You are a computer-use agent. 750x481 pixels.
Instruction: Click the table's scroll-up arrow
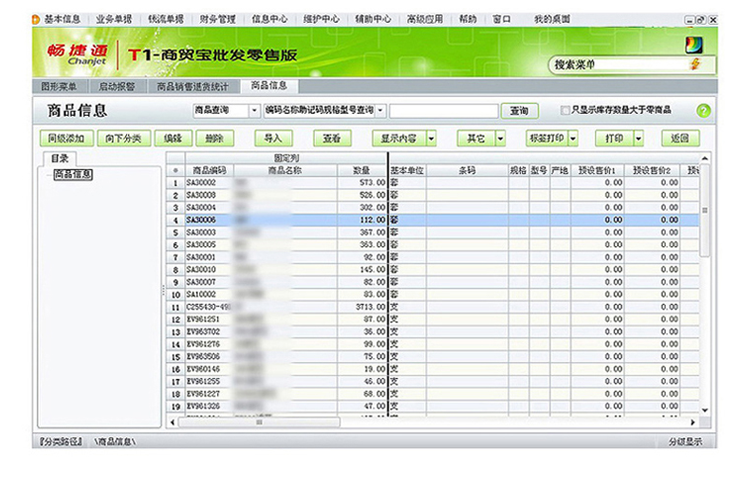pos(705,158)
